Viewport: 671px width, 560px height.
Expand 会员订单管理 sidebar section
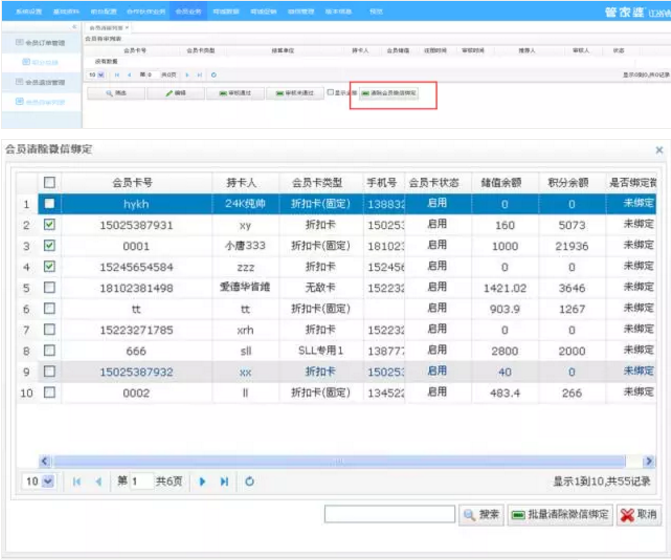pyautogui.click(x=41, y=43)
